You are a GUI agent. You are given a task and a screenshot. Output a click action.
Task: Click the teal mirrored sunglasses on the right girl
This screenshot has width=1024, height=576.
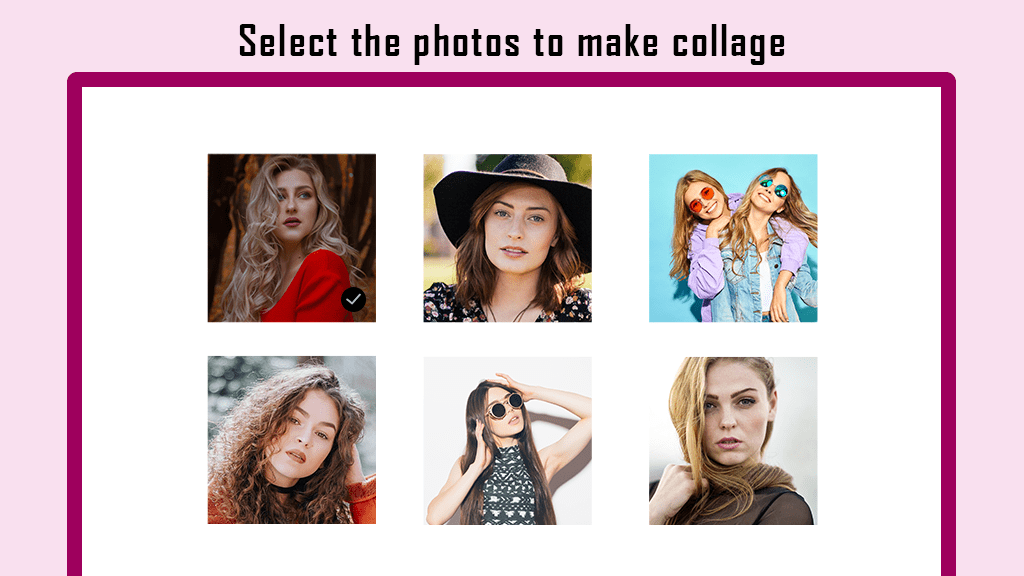pos(775,187)
